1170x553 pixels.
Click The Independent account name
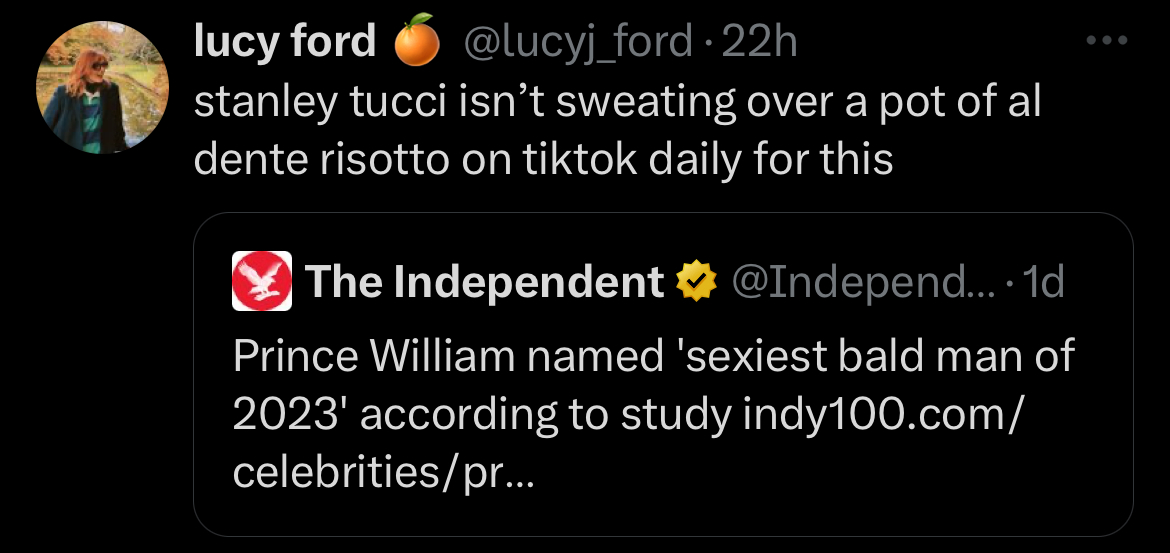(x=484, y=283)
